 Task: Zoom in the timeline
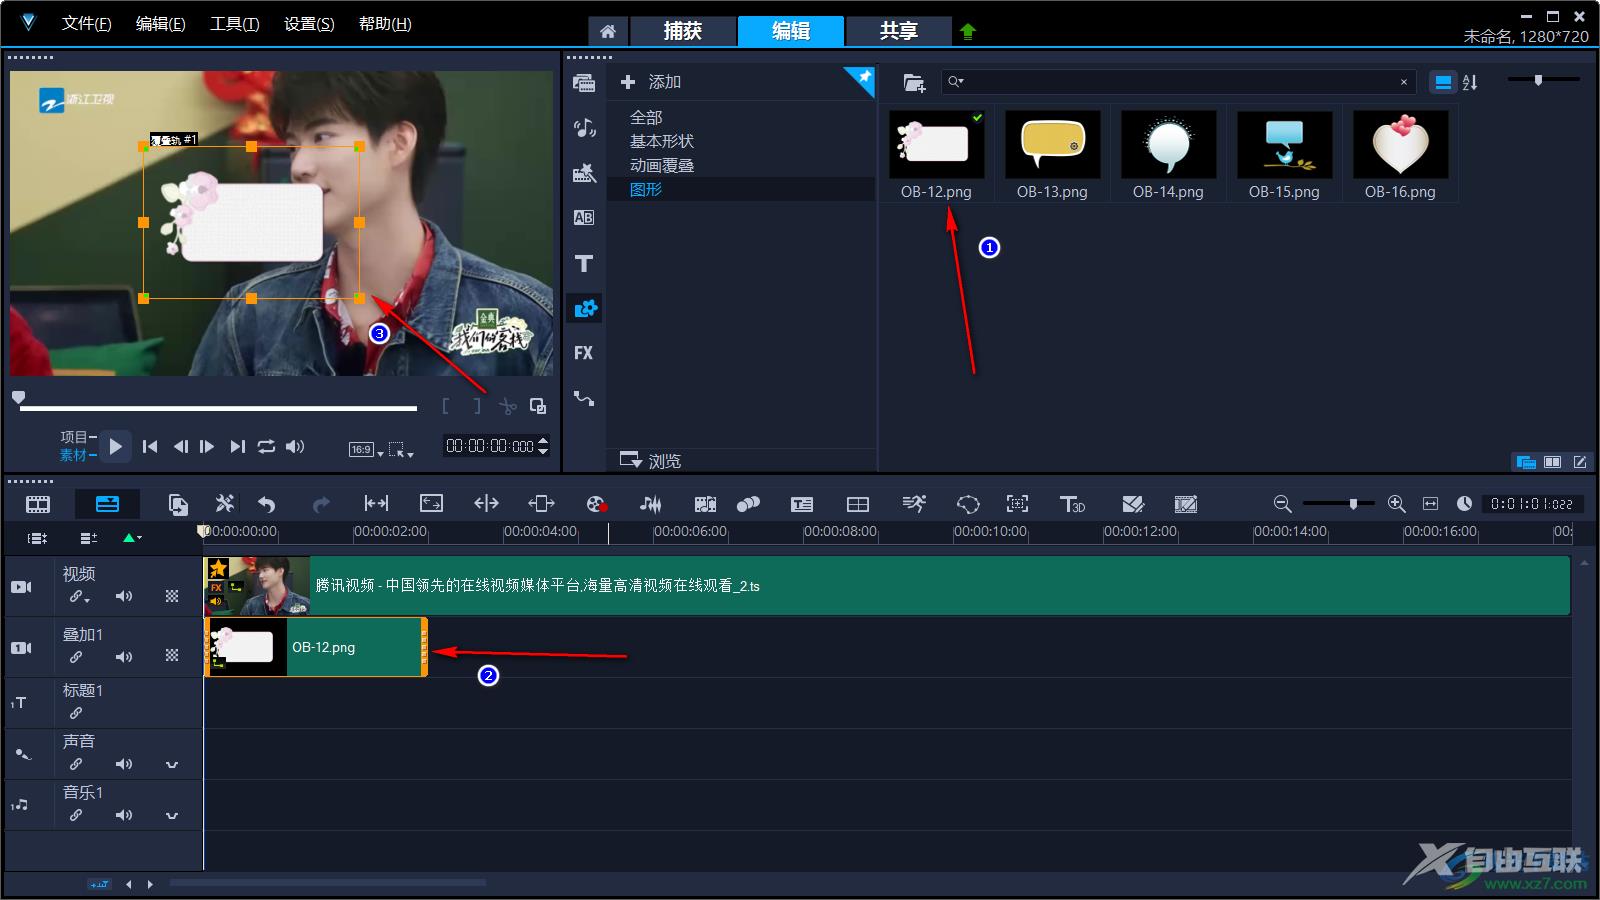point(1397,505)
